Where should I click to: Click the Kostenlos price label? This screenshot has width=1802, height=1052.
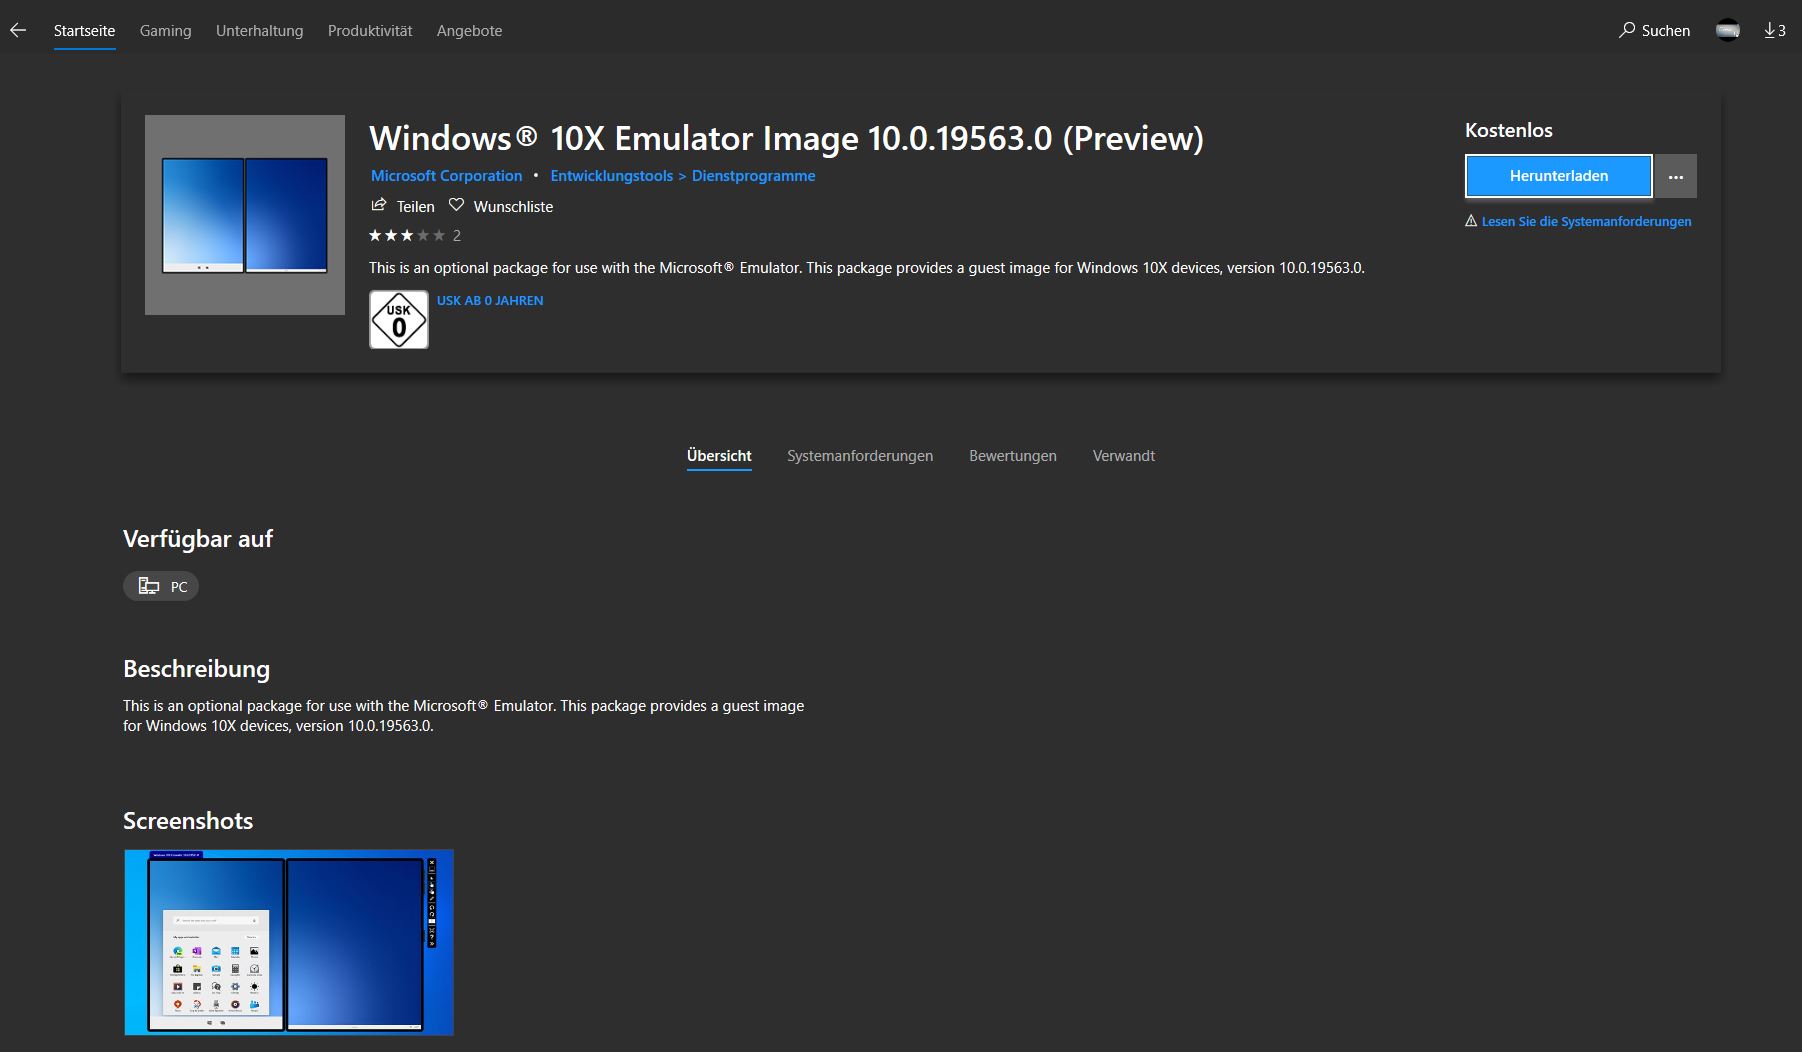(x=1509, y=130)
